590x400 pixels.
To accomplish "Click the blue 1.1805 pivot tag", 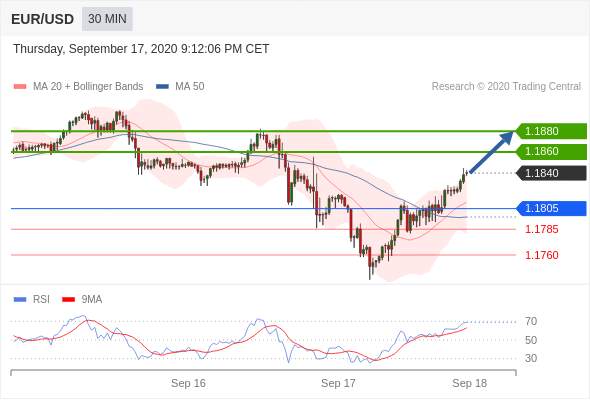I will (551, 208).
